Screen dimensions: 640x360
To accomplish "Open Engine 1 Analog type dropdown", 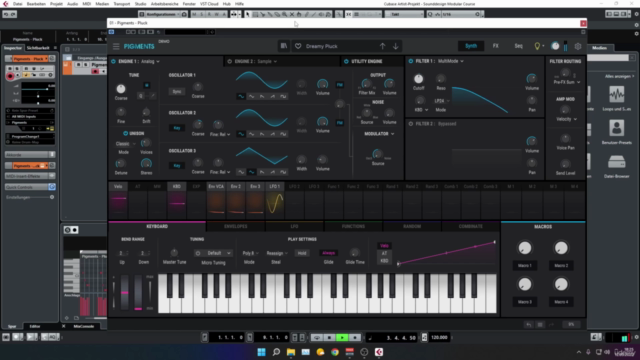I will pos(150,61).
